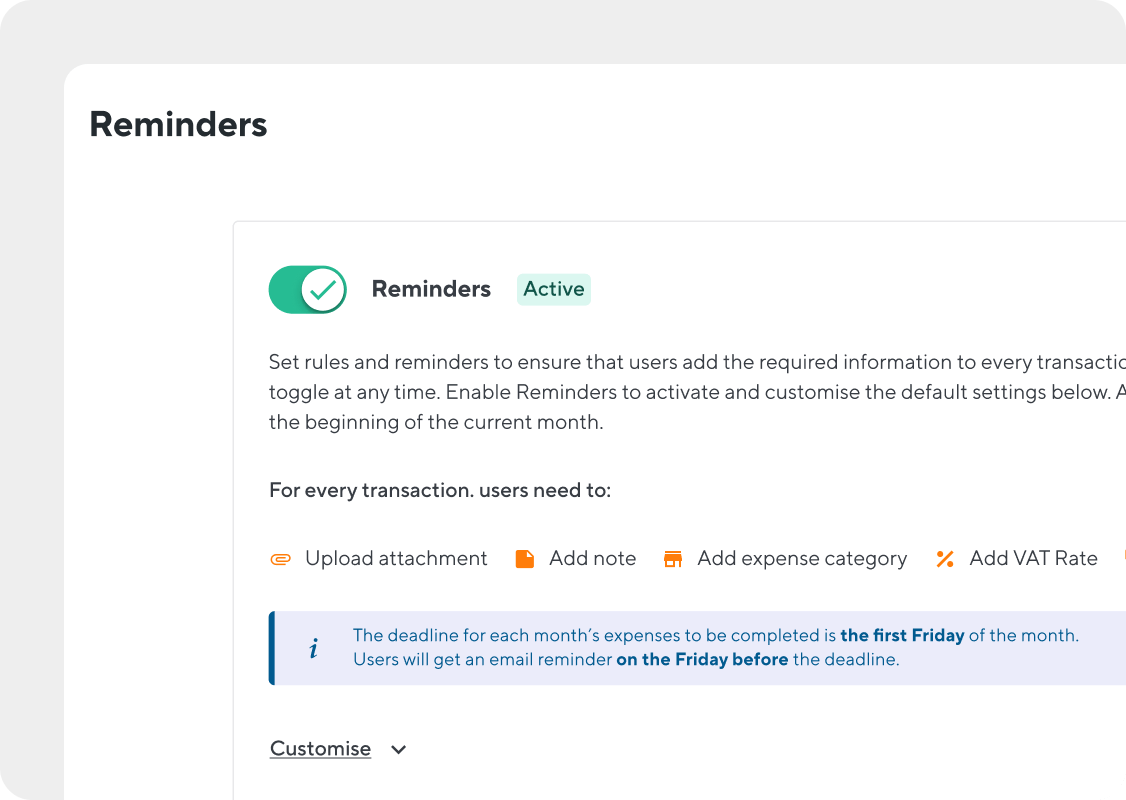1126x800 pixels.
Task: Click the Active status badge
Action: pyautogui.click(x=553, y=289)
